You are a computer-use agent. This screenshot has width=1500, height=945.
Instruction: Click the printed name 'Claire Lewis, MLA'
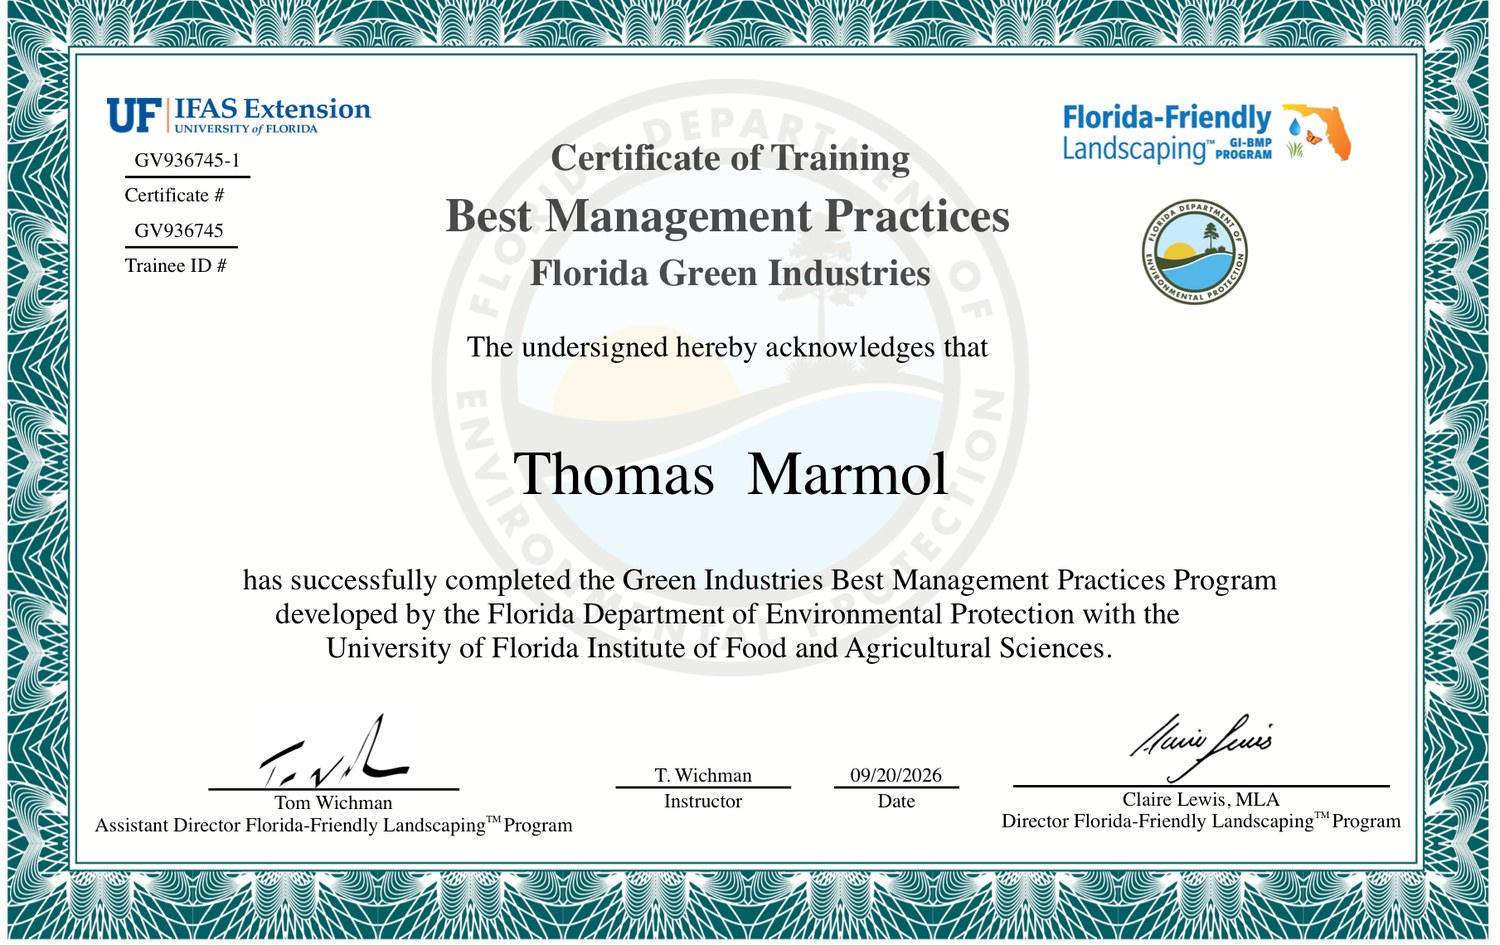pyautogui.click(x=1201, y=799)
